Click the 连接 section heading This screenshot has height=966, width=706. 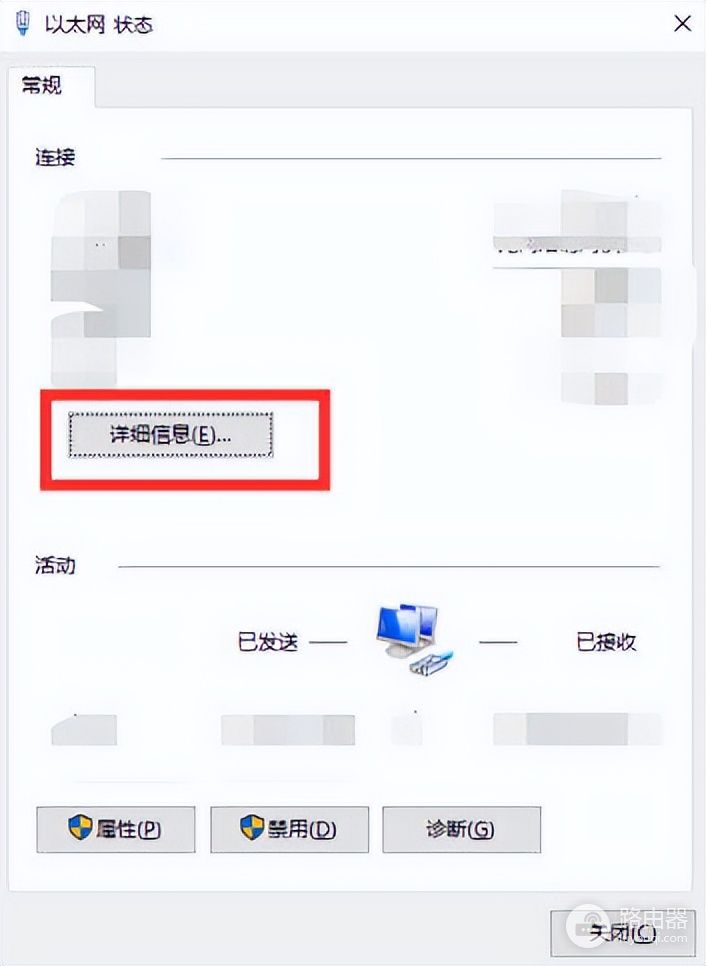point(55,158)
